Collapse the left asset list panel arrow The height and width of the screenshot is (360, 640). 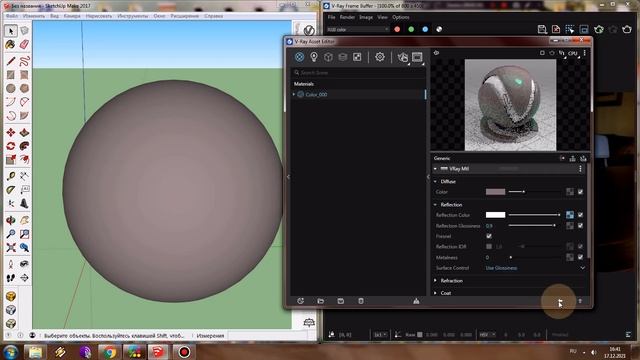click(x=288, y=177)
